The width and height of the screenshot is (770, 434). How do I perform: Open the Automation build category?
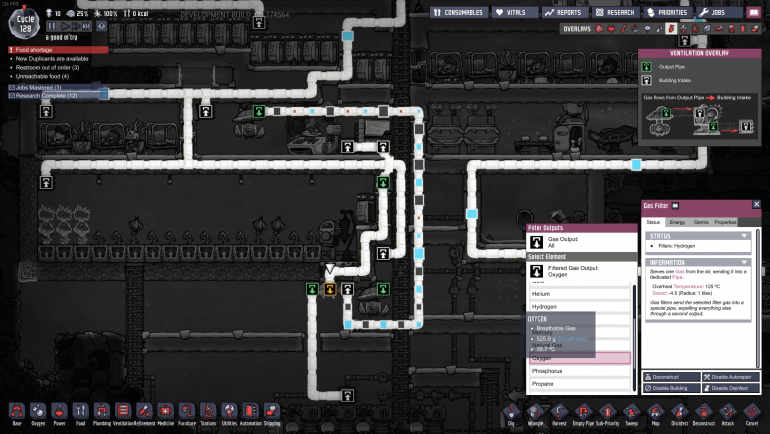click(250, 414)
